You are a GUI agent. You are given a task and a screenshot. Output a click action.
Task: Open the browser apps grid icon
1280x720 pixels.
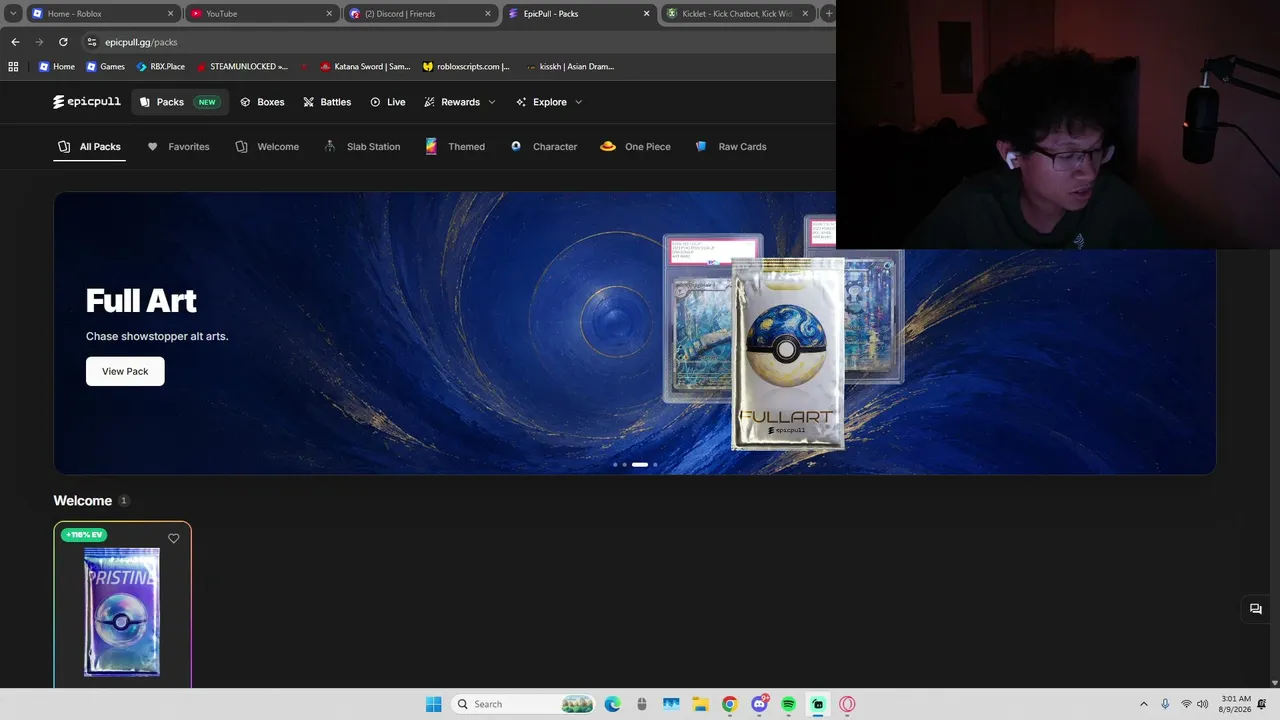coord(13,67)
